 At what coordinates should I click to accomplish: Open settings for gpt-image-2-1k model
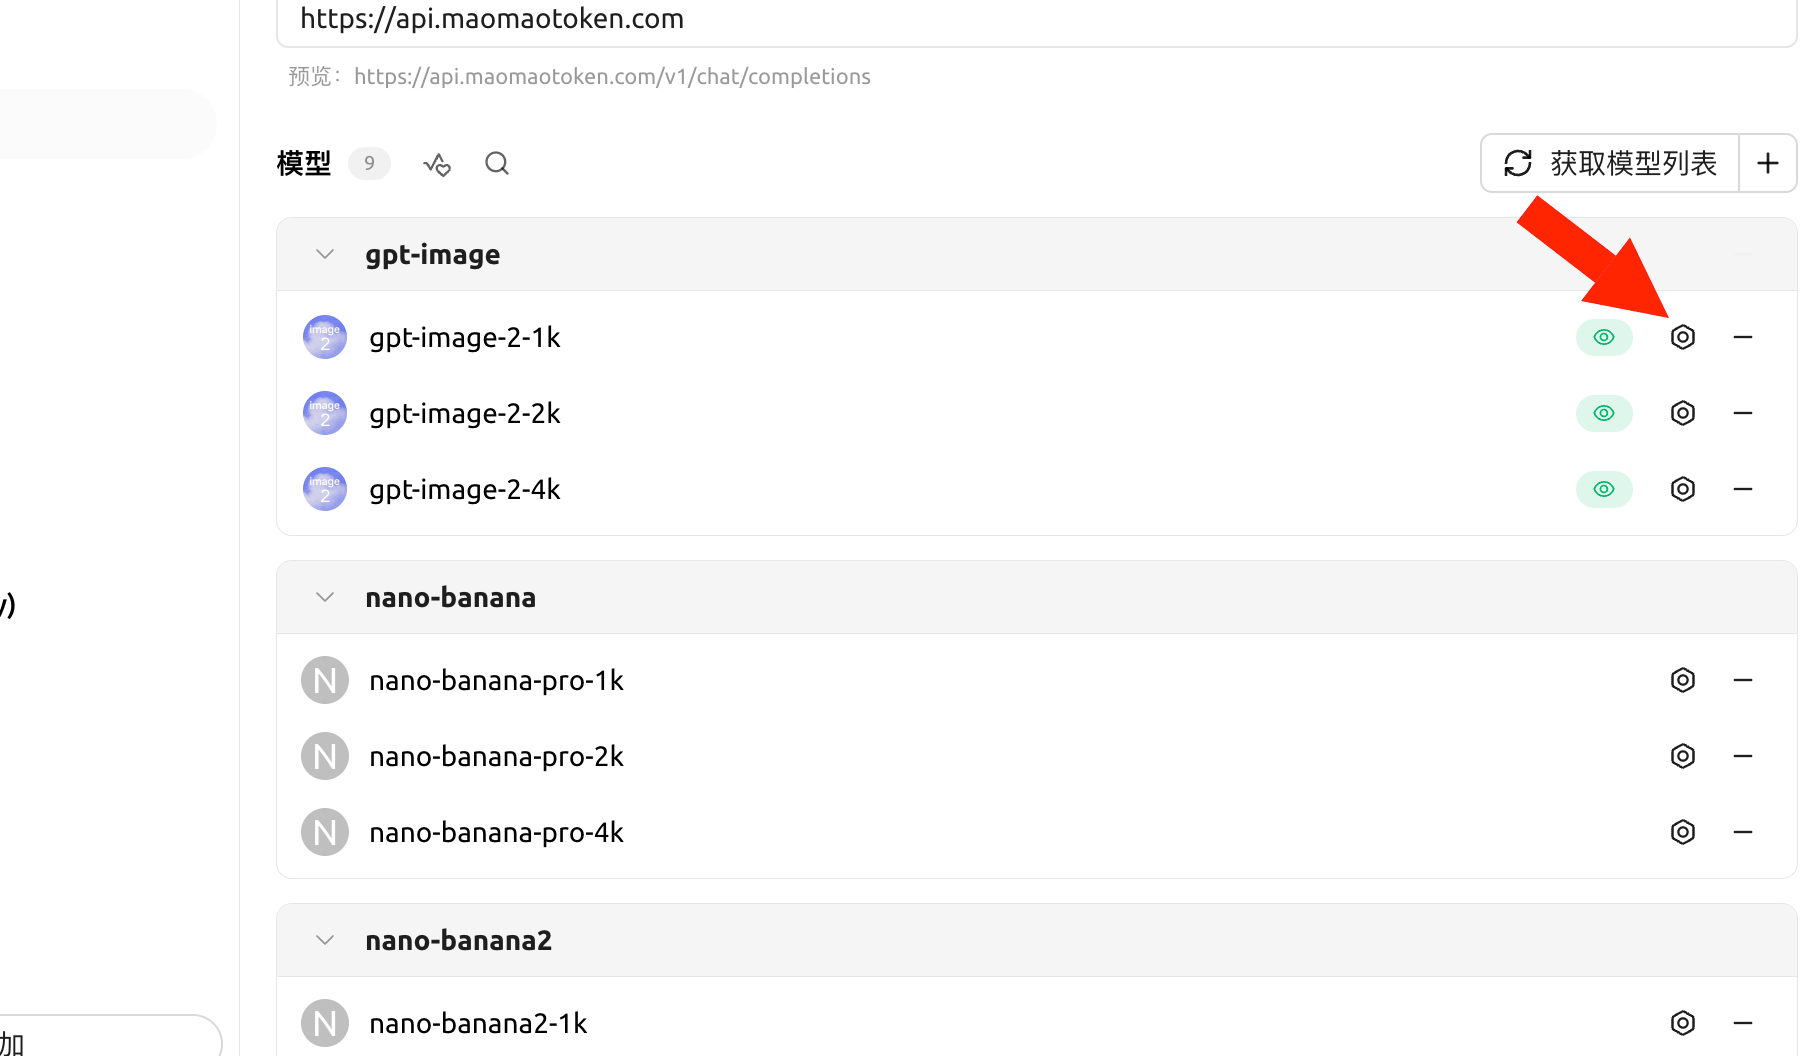[1683, 337]
